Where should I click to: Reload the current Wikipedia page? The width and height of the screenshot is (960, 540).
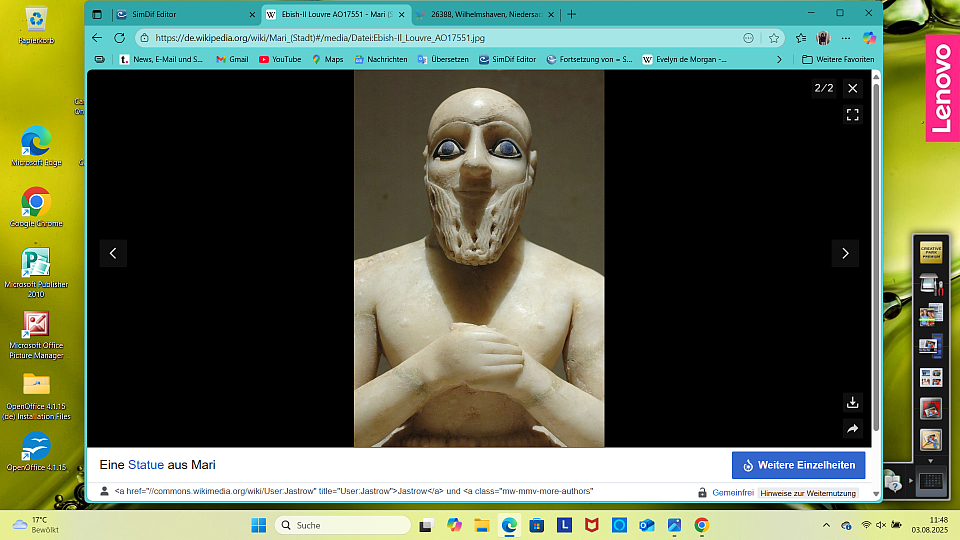coord(119,38)
